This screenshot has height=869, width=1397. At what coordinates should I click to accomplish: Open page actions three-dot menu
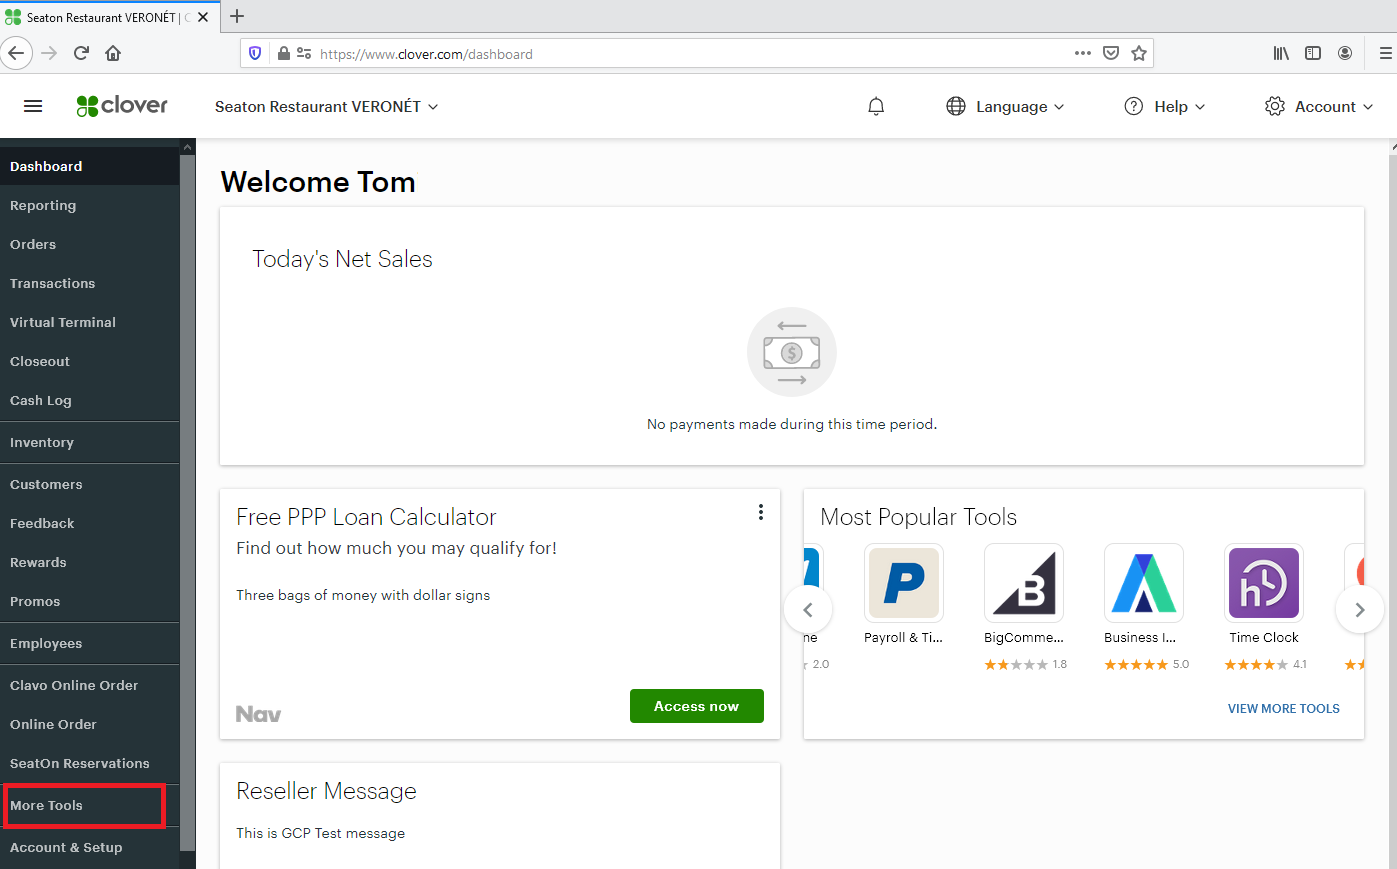point(1083,53)
